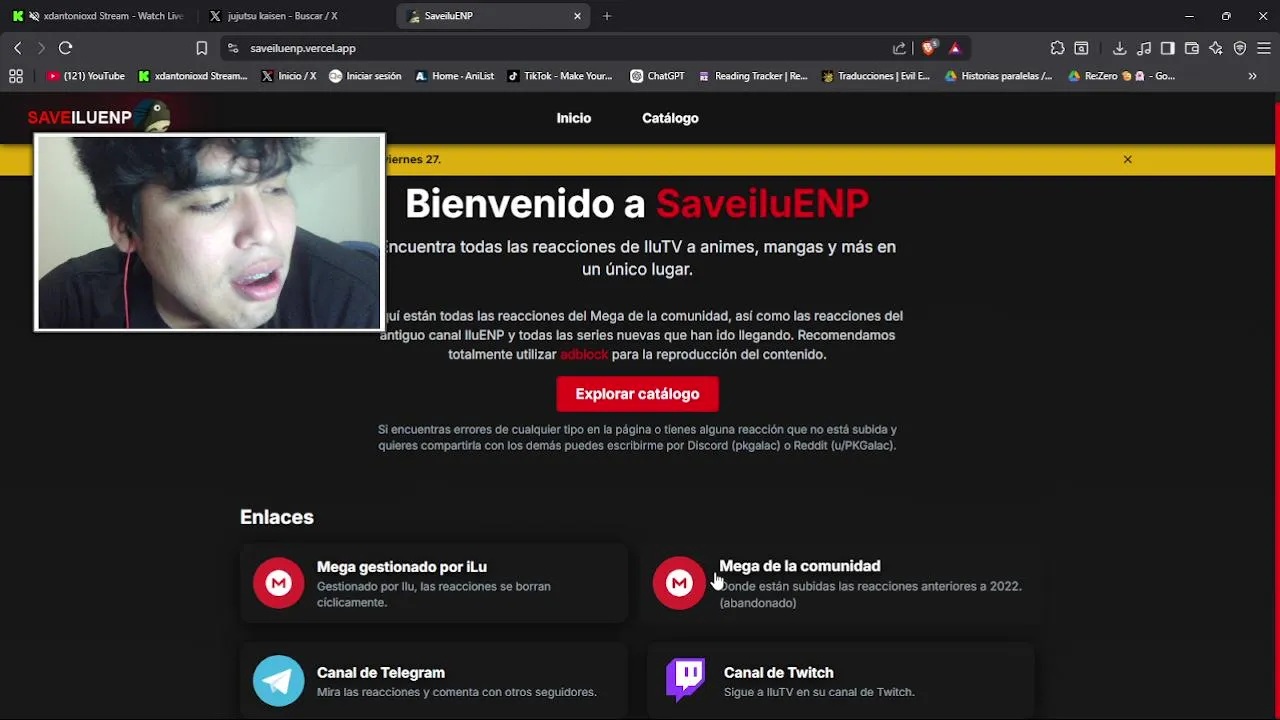Reload the page with the refresh icon
1280x720 pixels.
click(x=66, y=48)
